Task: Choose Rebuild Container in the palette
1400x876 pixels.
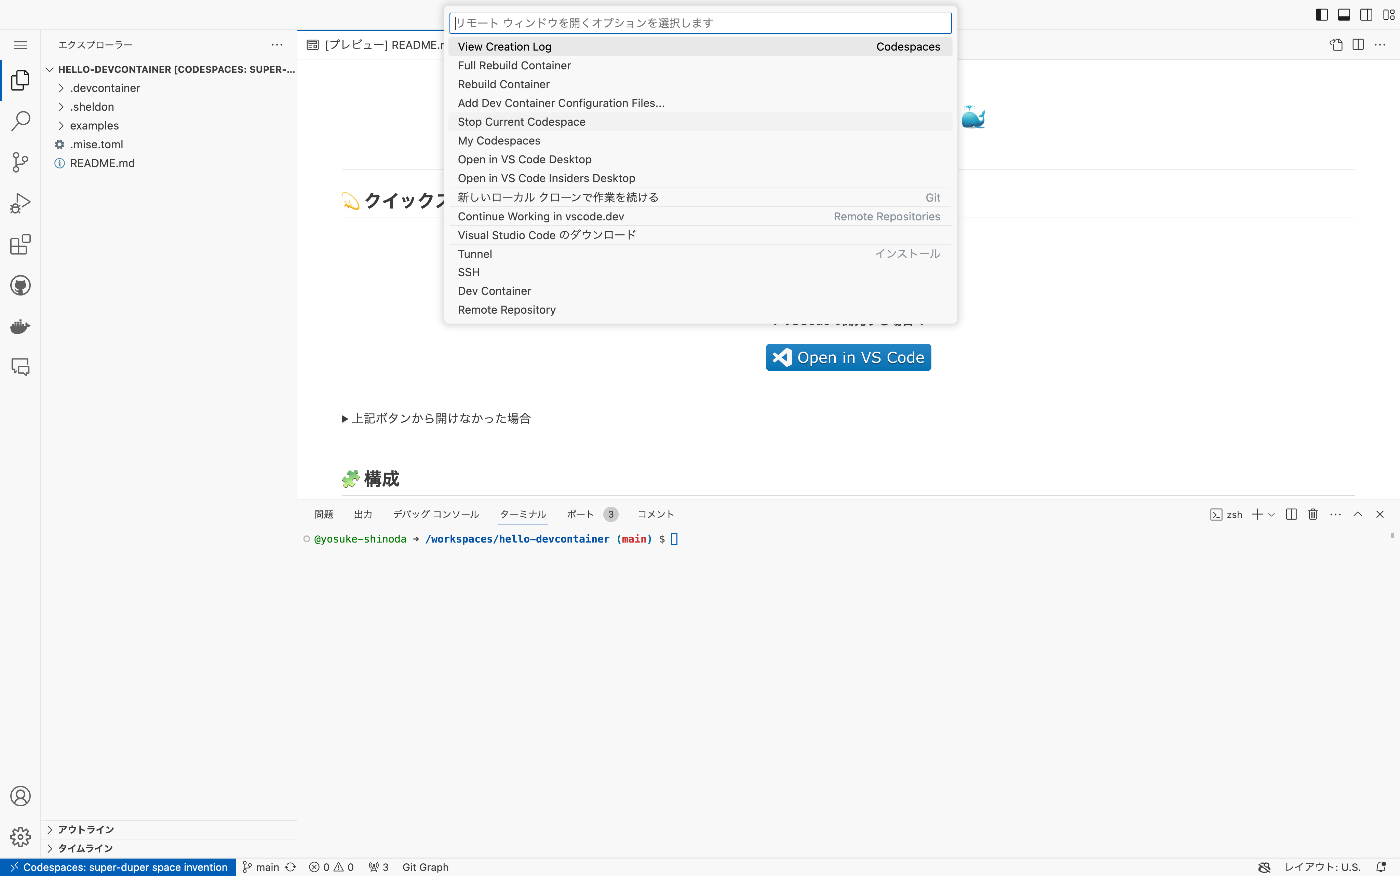Action: click(x=700, y=84)
